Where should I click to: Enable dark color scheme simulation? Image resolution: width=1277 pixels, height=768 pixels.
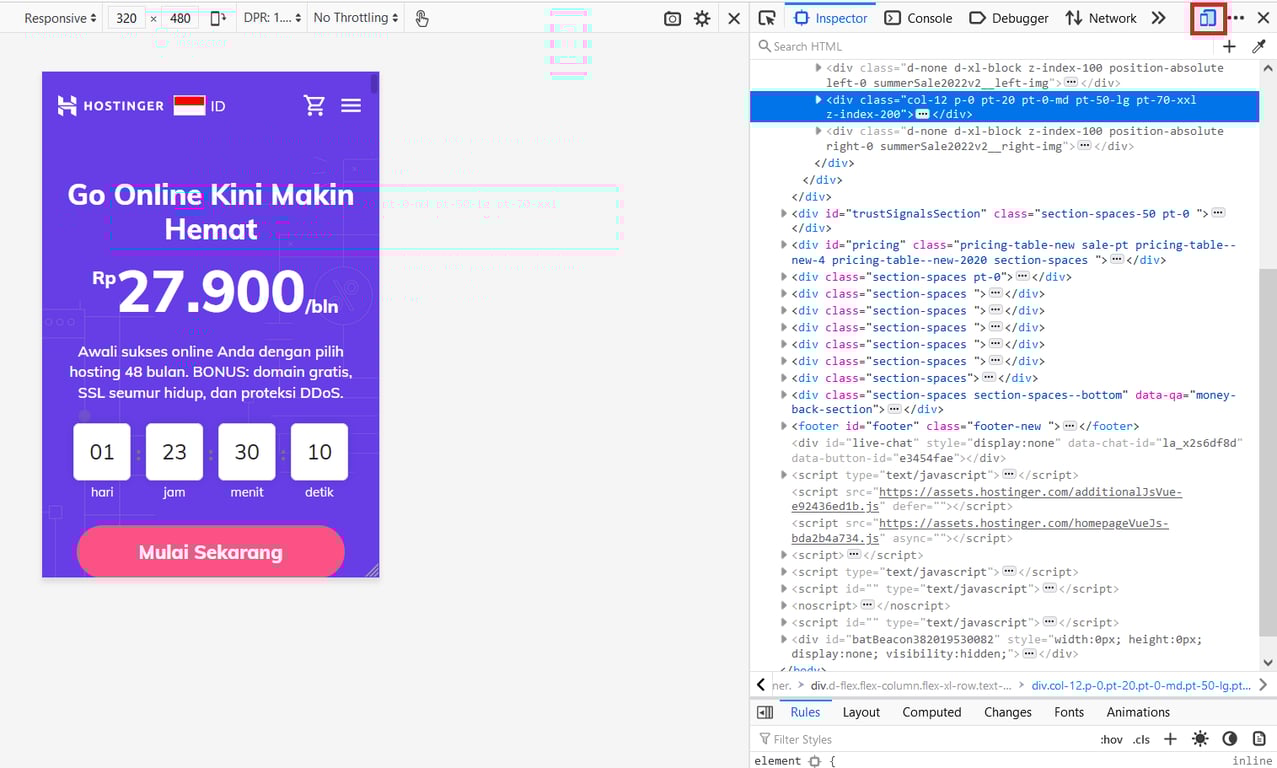pos(1229,738)
